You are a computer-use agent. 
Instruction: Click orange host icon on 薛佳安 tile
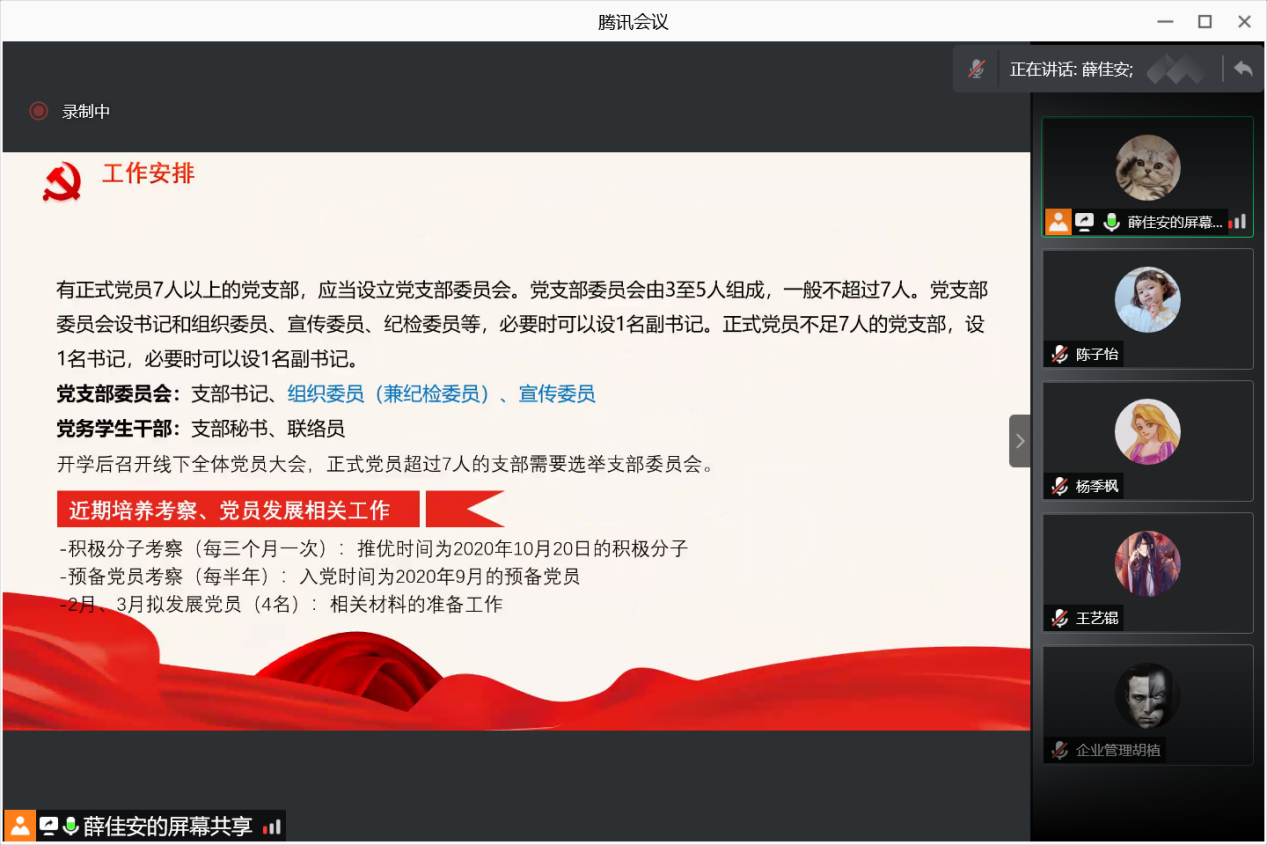click(1058, 222)
